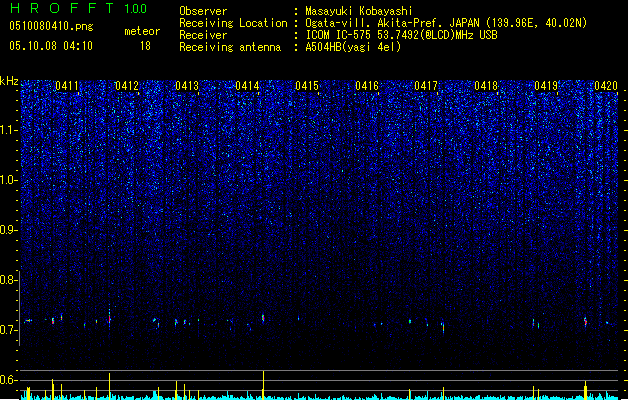
Task: Click the 0418 time marker
Action: [486, 86]
